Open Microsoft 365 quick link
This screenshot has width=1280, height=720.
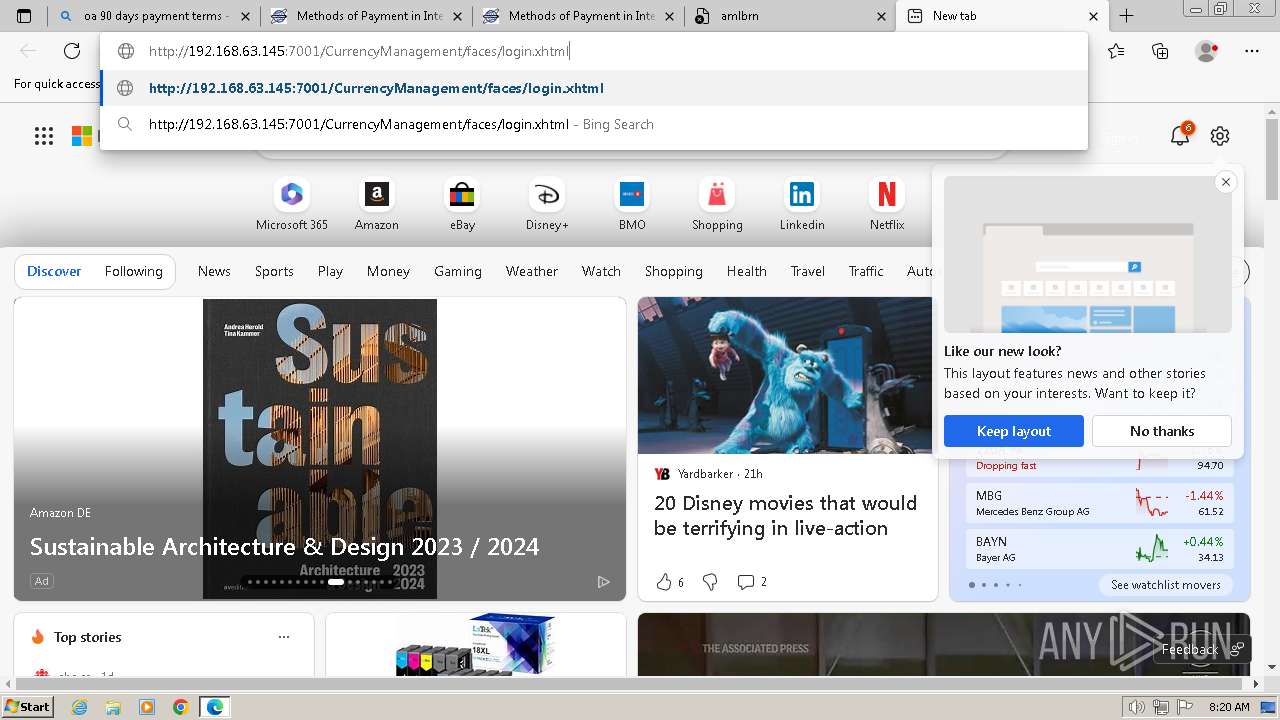tap(292, 205)
